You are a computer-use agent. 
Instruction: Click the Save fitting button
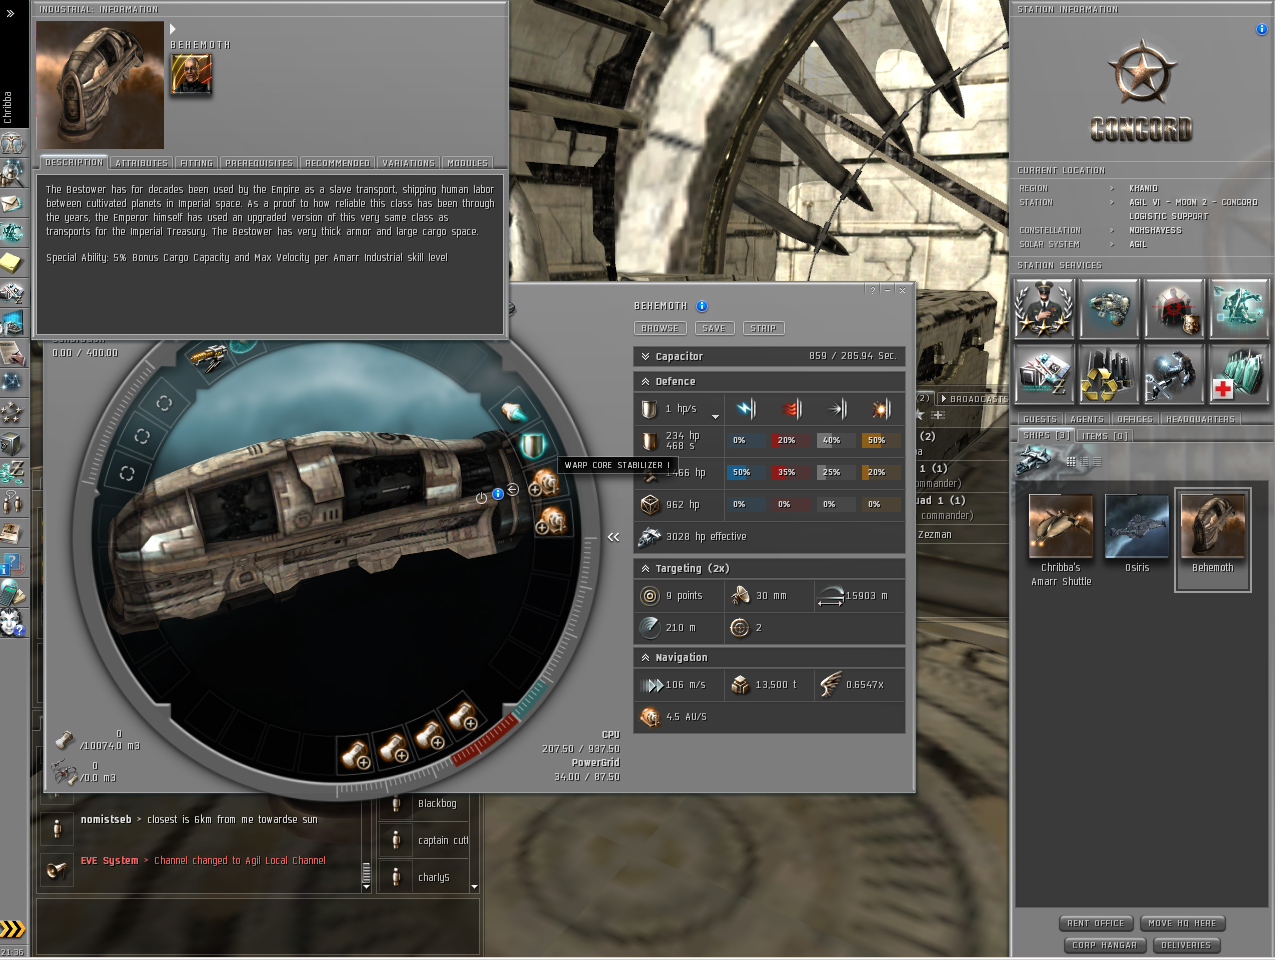coord(714,328)
